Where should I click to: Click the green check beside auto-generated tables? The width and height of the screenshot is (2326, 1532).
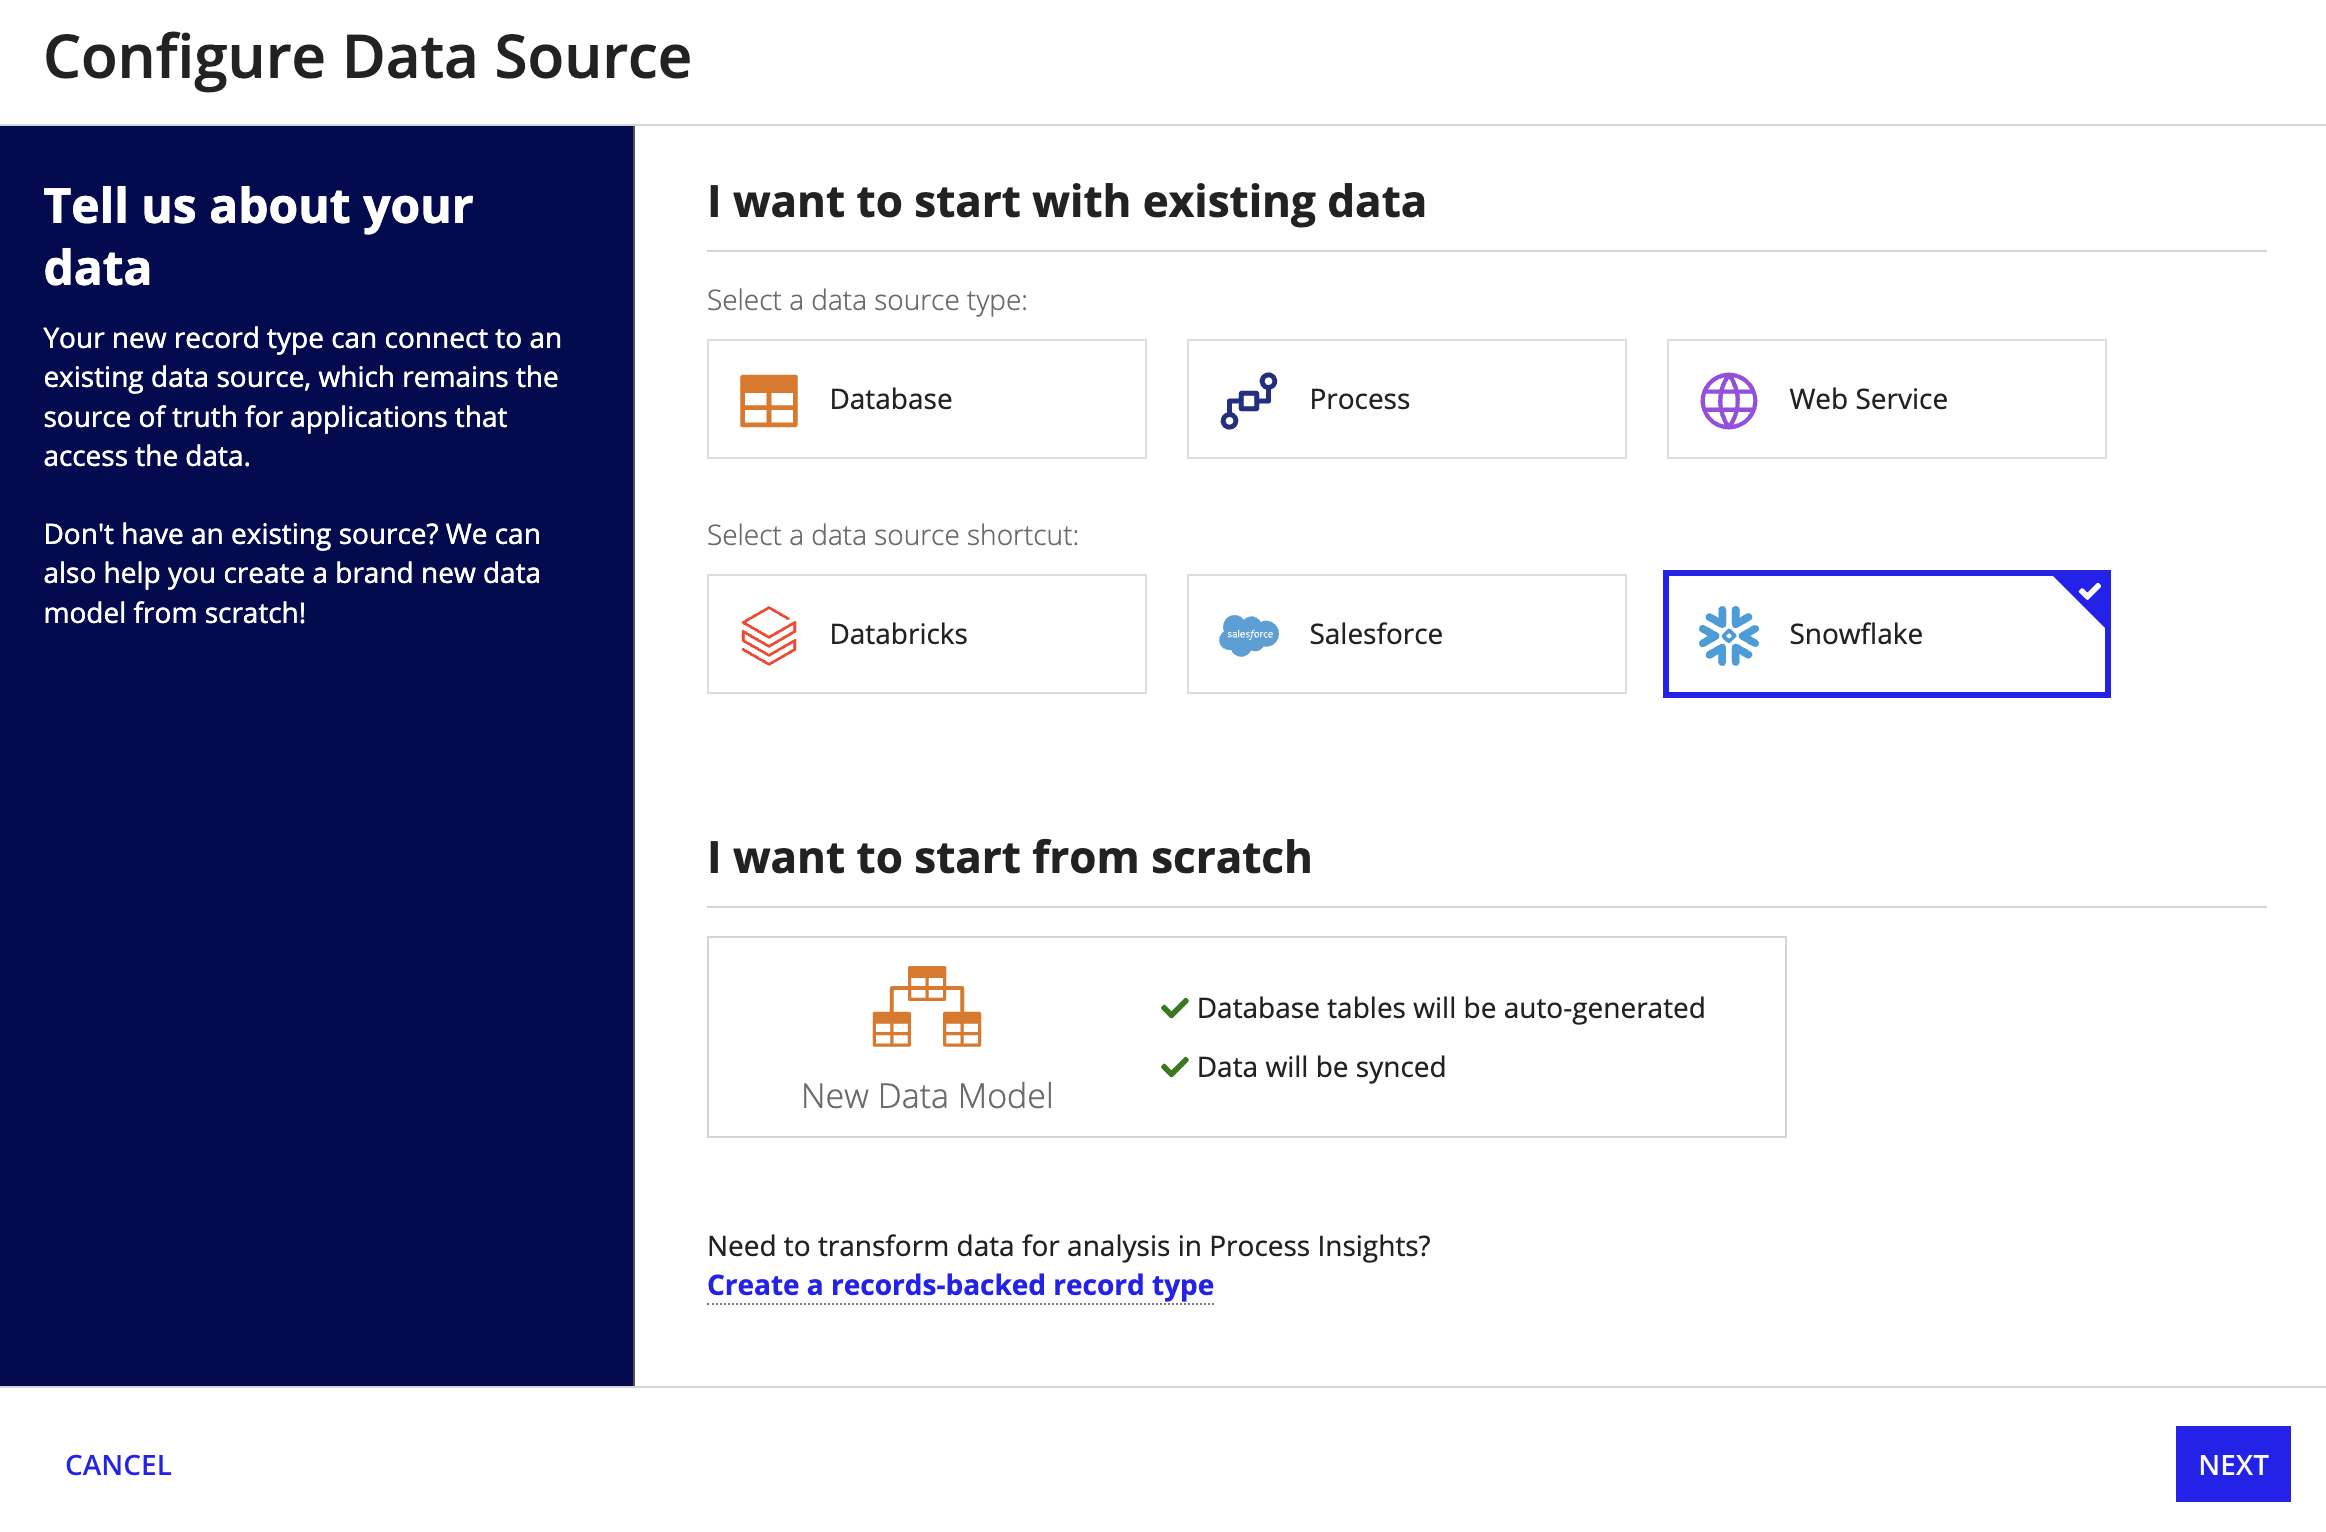1174,1008
